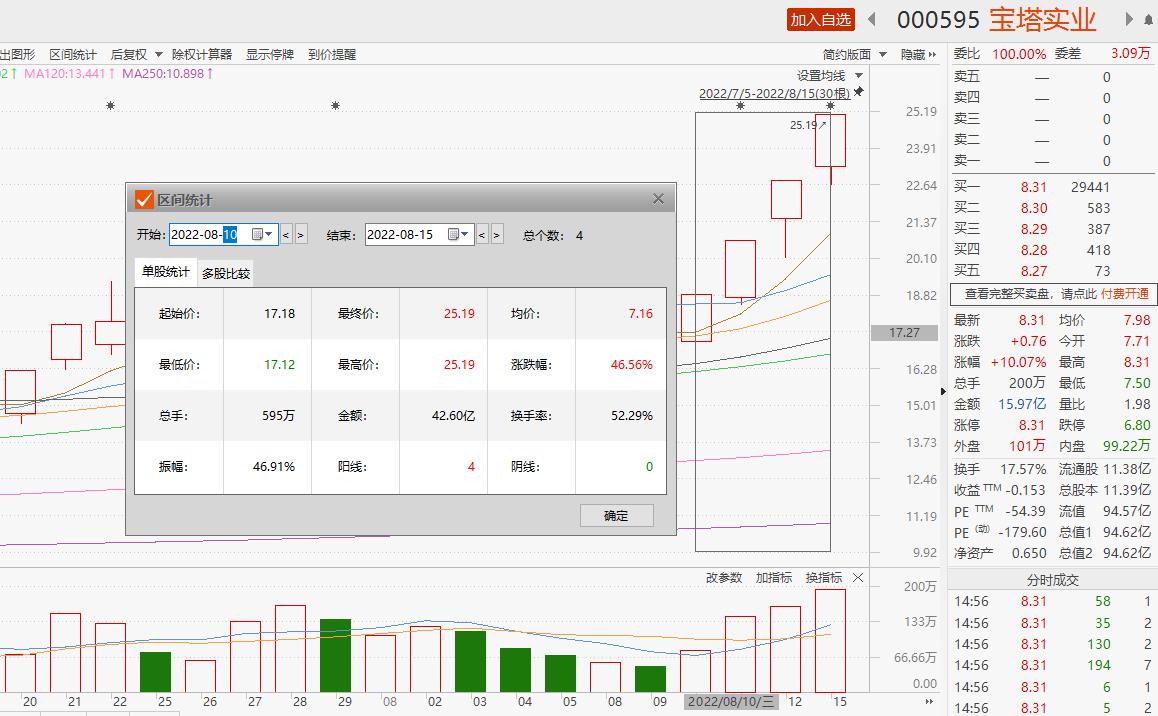Click the 付费开通 paid subscription link
The height and width of the screenshot is (716, 1158).
point(1125,294)
